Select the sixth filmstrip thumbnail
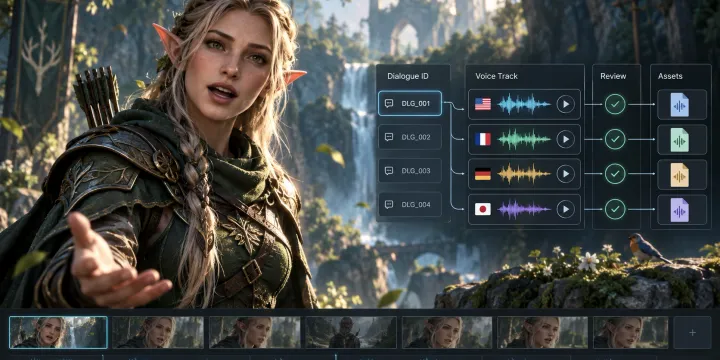This screenshot has height=360, width=720. 543,332
